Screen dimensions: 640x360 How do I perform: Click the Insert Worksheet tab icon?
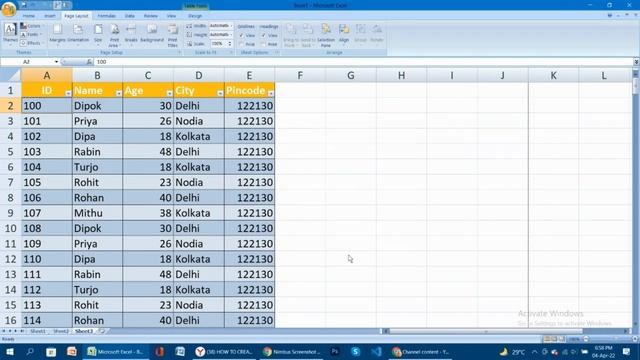pos(102,331)
